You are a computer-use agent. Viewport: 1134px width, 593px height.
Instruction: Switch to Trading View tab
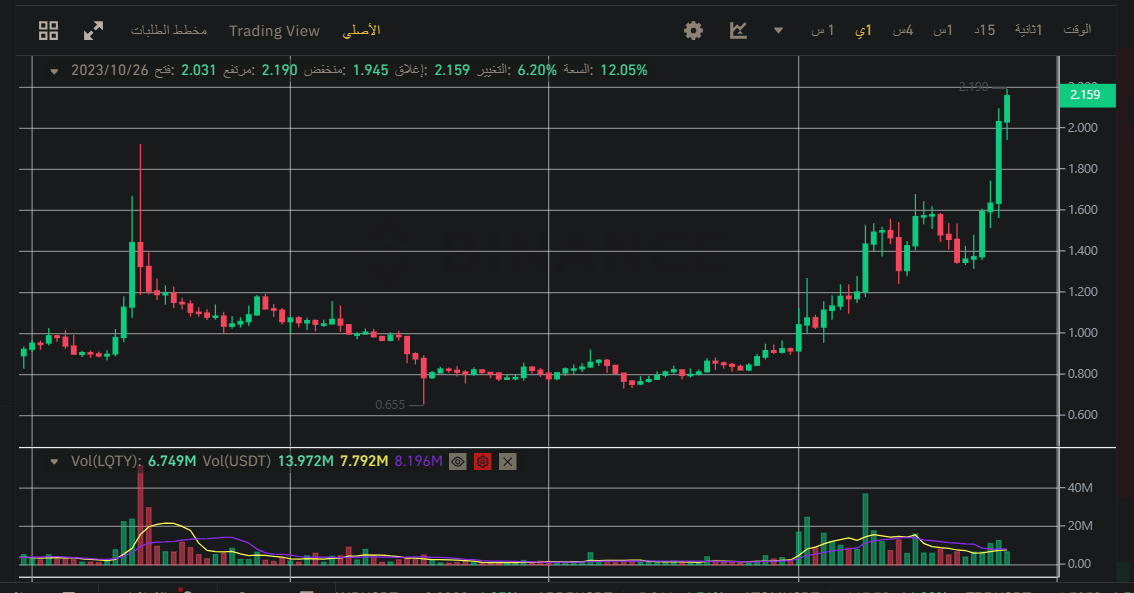click(274, 30)
